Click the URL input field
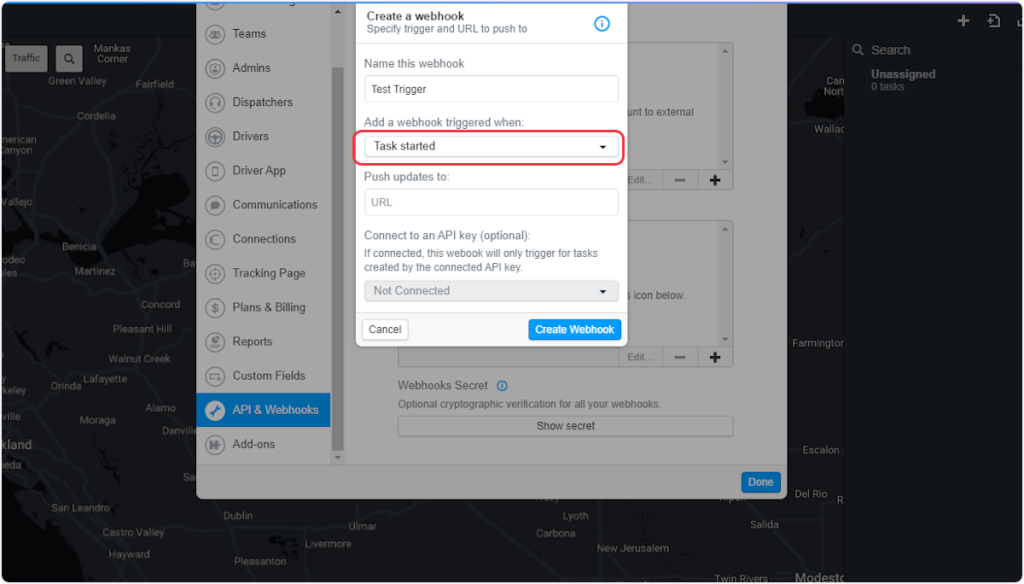Image resolution: width=1024 pixels, height=584 pixels. (x=491, y=202)
